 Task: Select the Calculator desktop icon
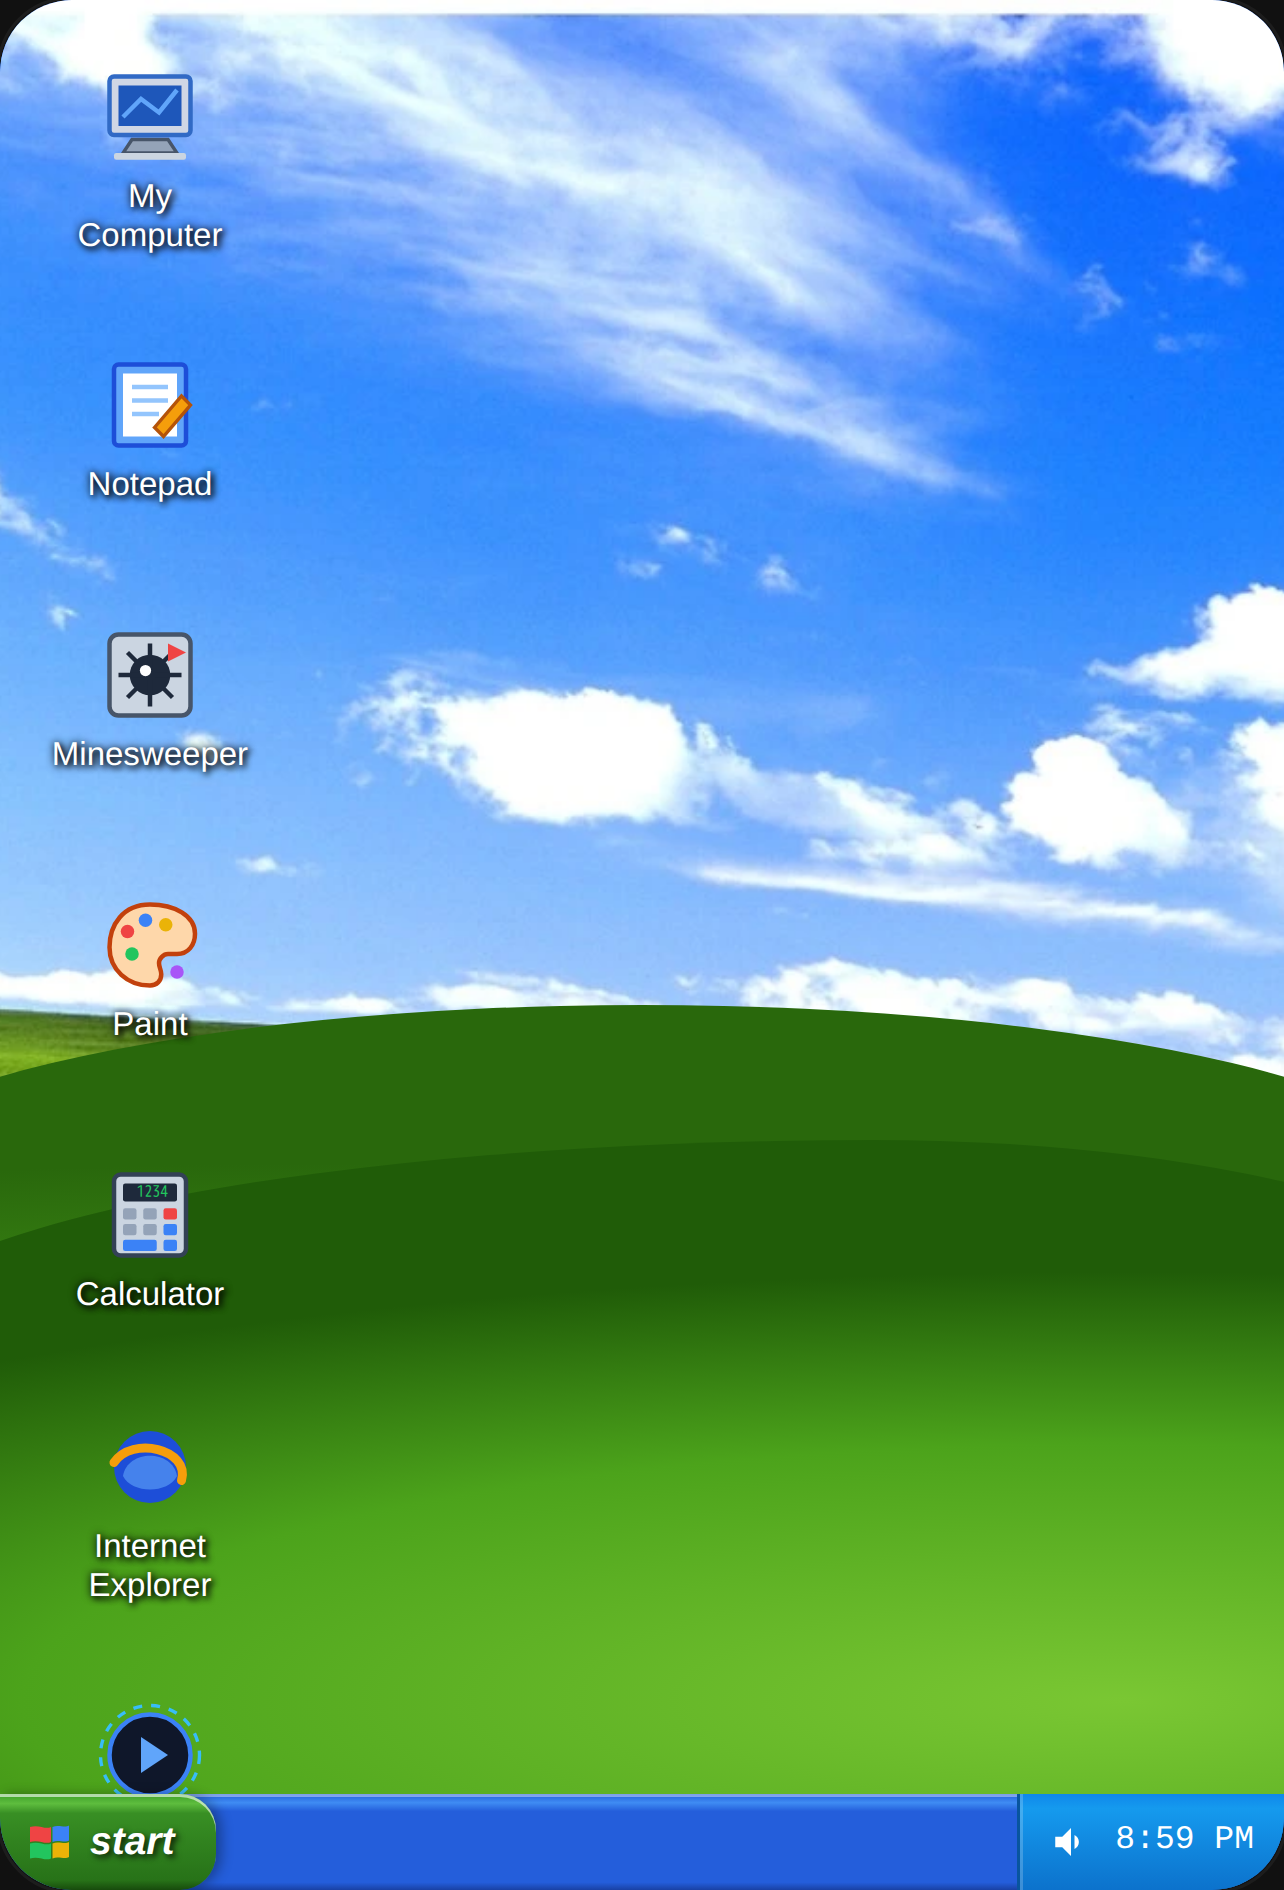150,1215
